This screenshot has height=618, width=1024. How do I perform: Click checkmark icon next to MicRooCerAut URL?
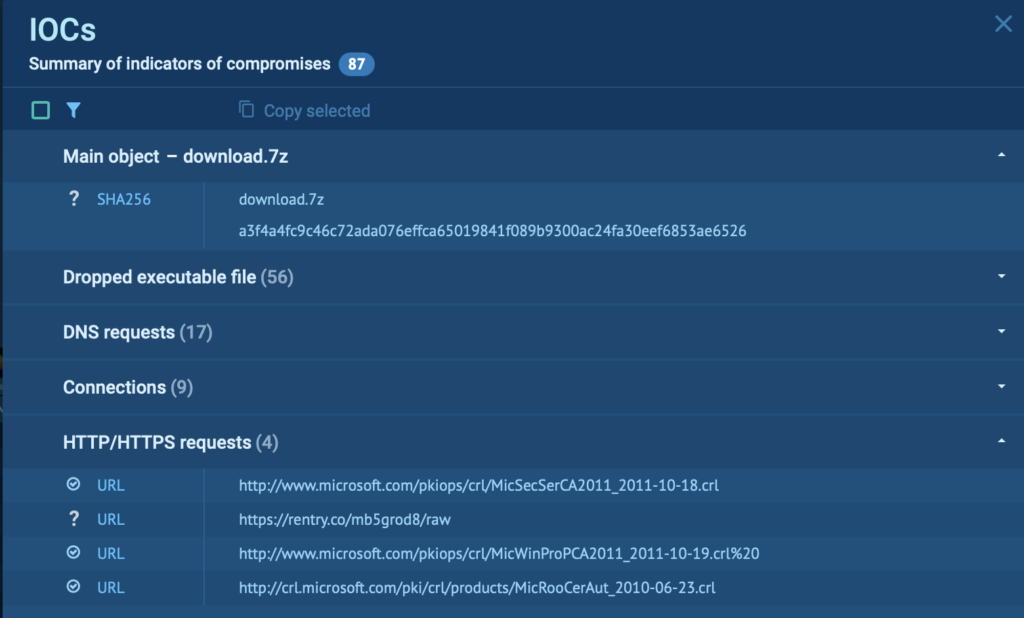tap(73, 587)
